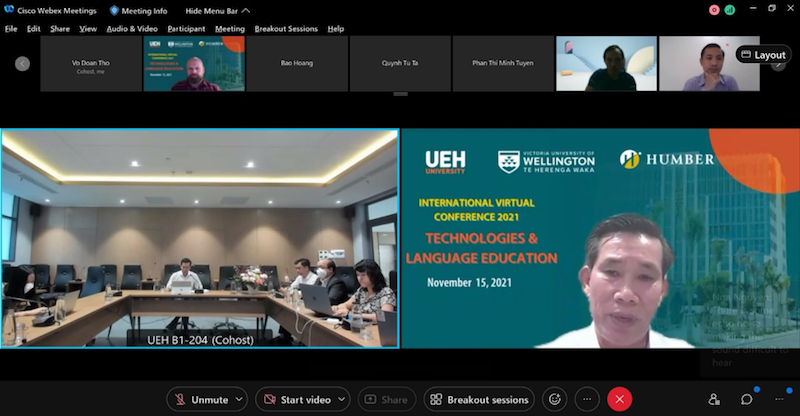The height and width of the screenshot is (416, 800).
Task: Click the Meeting Info shield icon
Action: click(x=114, y=10)
